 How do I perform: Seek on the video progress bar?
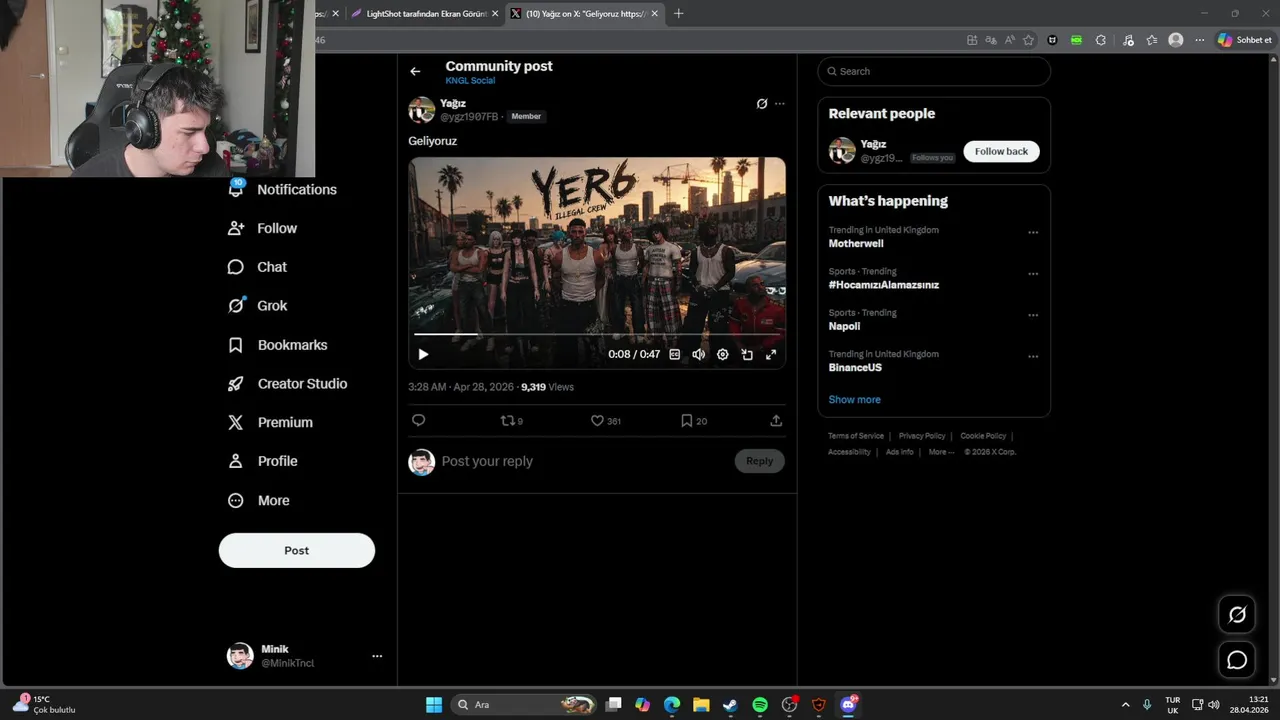[597, 334]
